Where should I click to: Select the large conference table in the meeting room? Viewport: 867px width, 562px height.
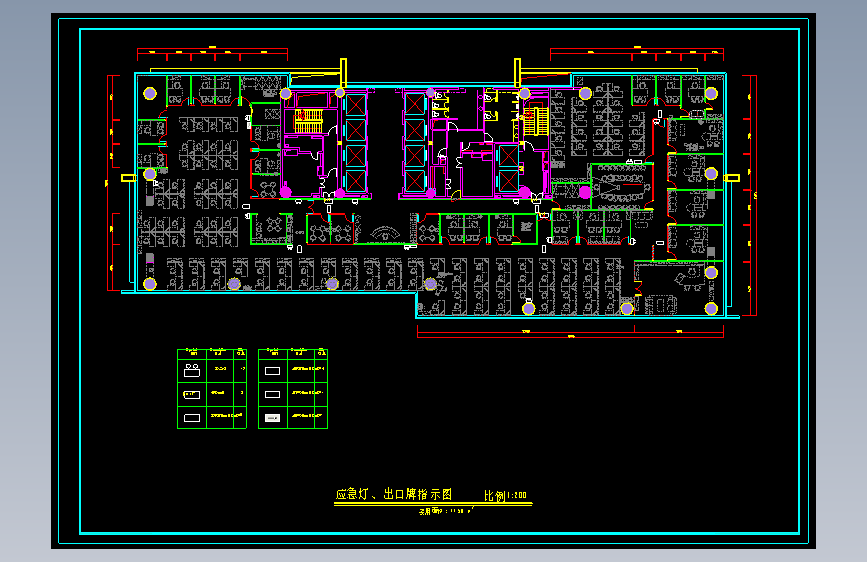(620, 188)
